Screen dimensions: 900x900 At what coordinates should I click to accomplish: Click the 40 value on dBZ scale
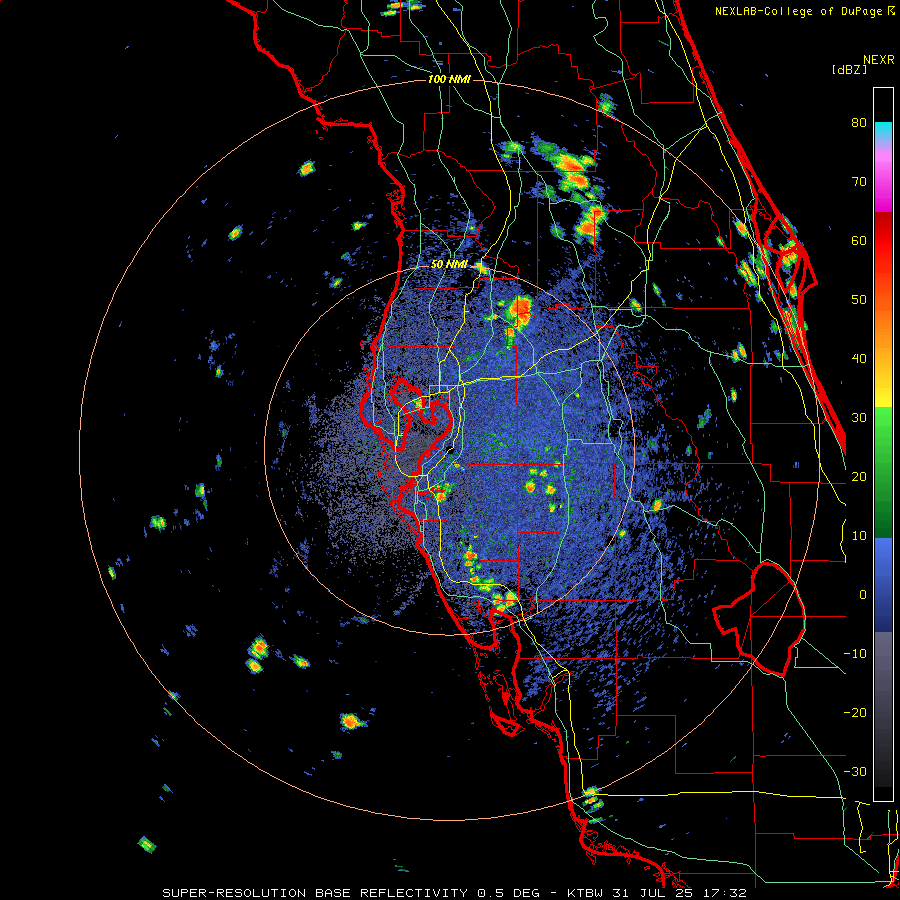click(x=859, y=359)
